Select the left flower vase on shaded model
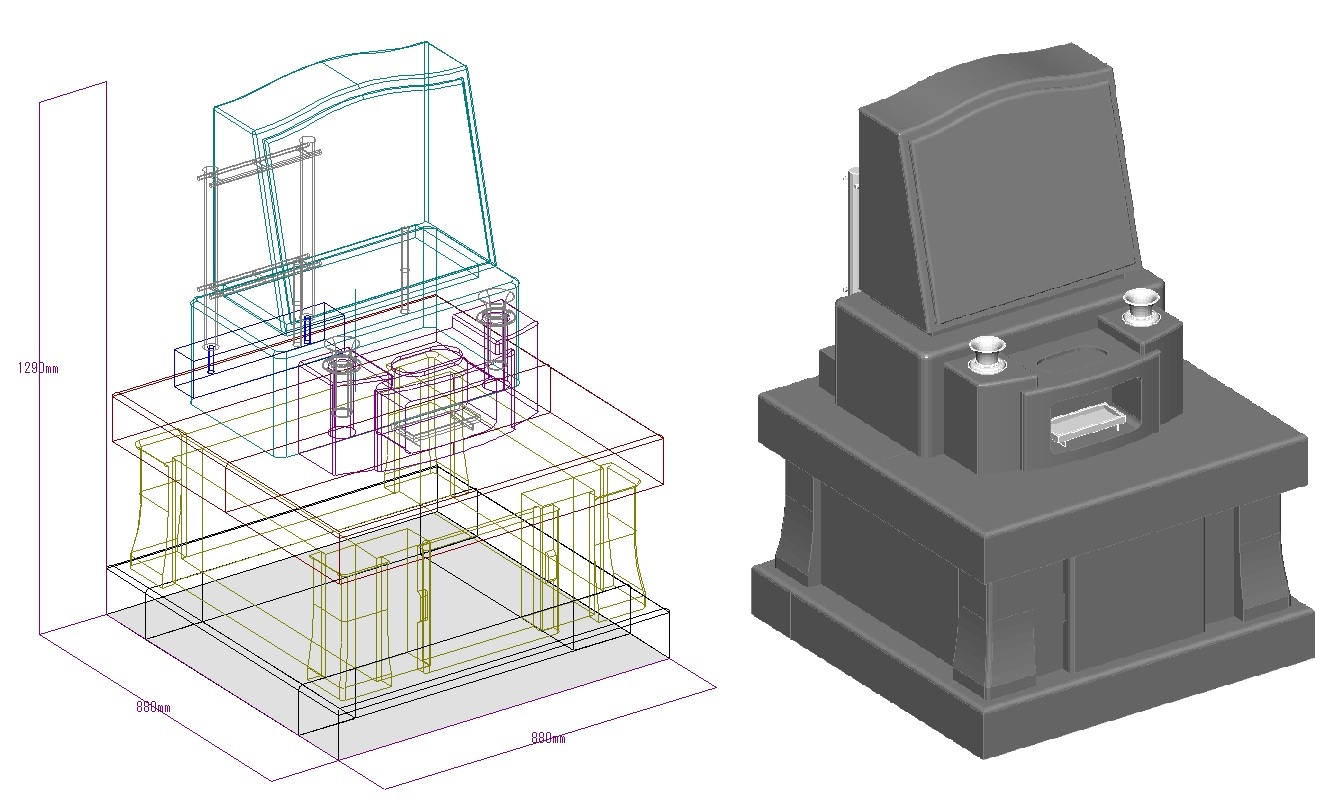Viewport: 1343px width, 800px height. [x=985, y=354]
